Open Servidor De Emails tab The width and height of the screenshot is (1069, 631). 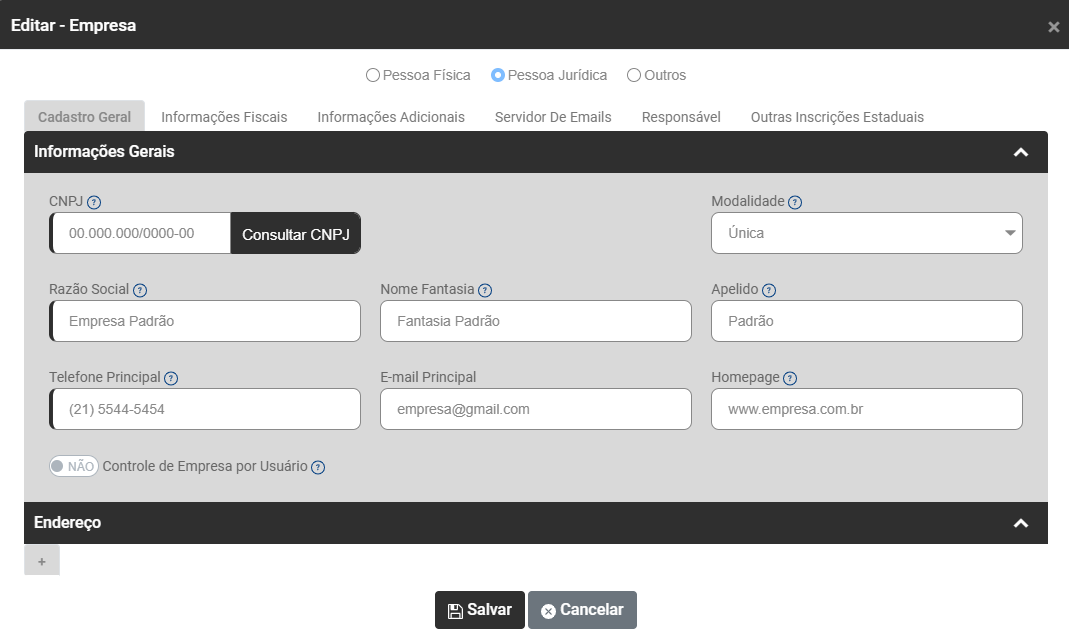click(553, 117)
